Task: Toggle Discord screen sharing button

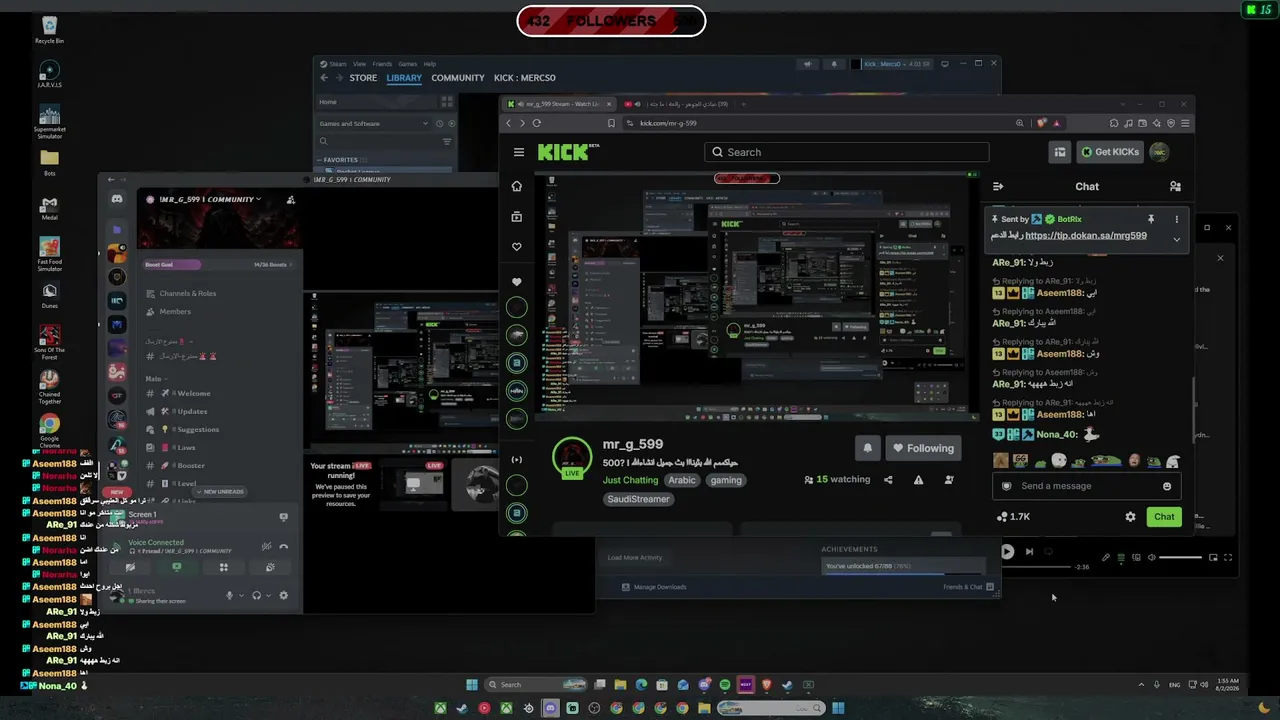Action: click(x=177, y=567)
